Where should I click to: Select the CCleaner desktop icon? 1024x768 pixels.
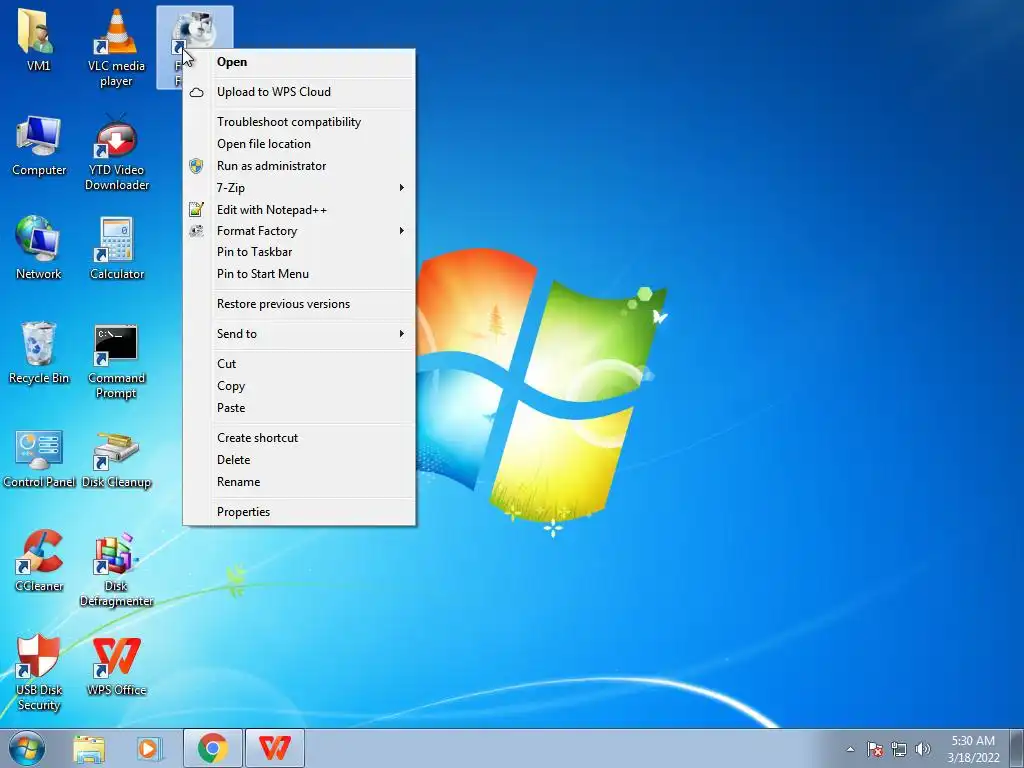tap(39, 560)
